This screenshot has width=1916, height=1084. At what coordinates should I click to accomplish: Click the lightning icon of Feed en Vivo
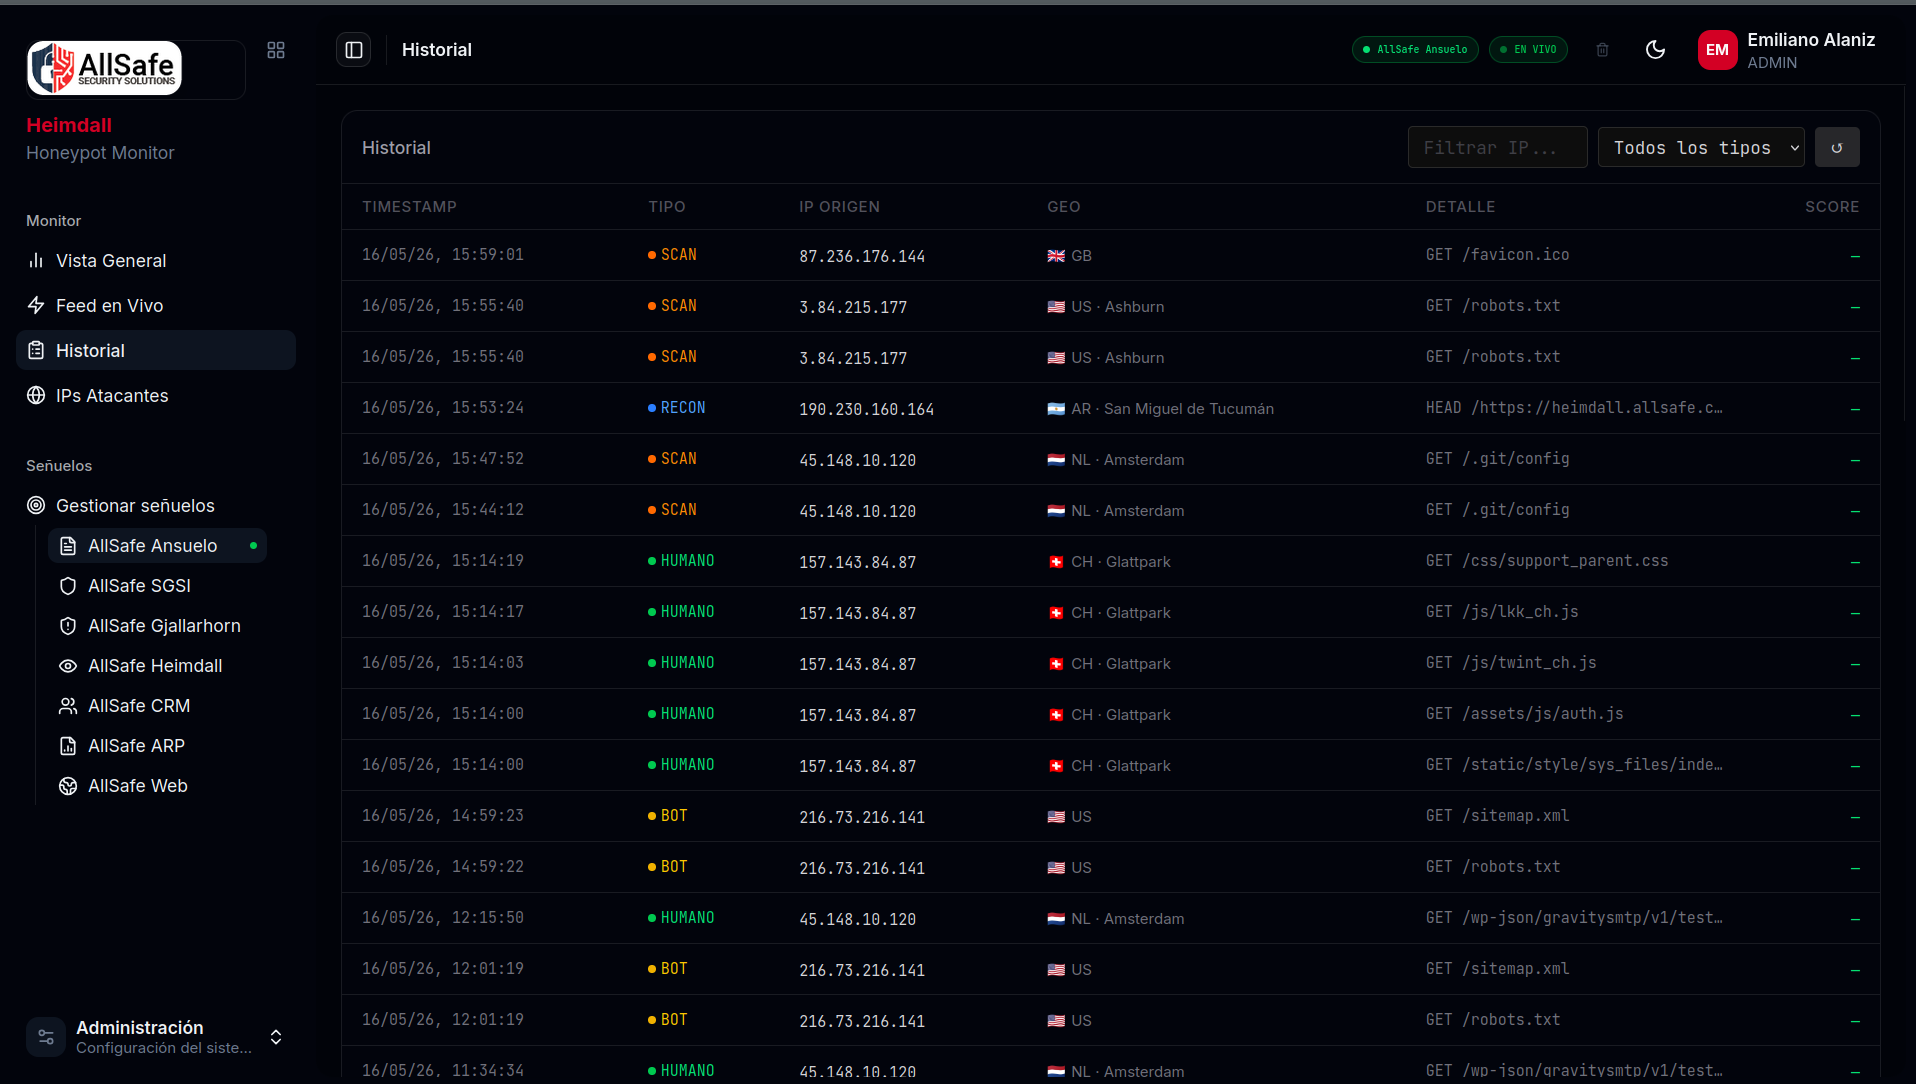[x=36, y=306]
